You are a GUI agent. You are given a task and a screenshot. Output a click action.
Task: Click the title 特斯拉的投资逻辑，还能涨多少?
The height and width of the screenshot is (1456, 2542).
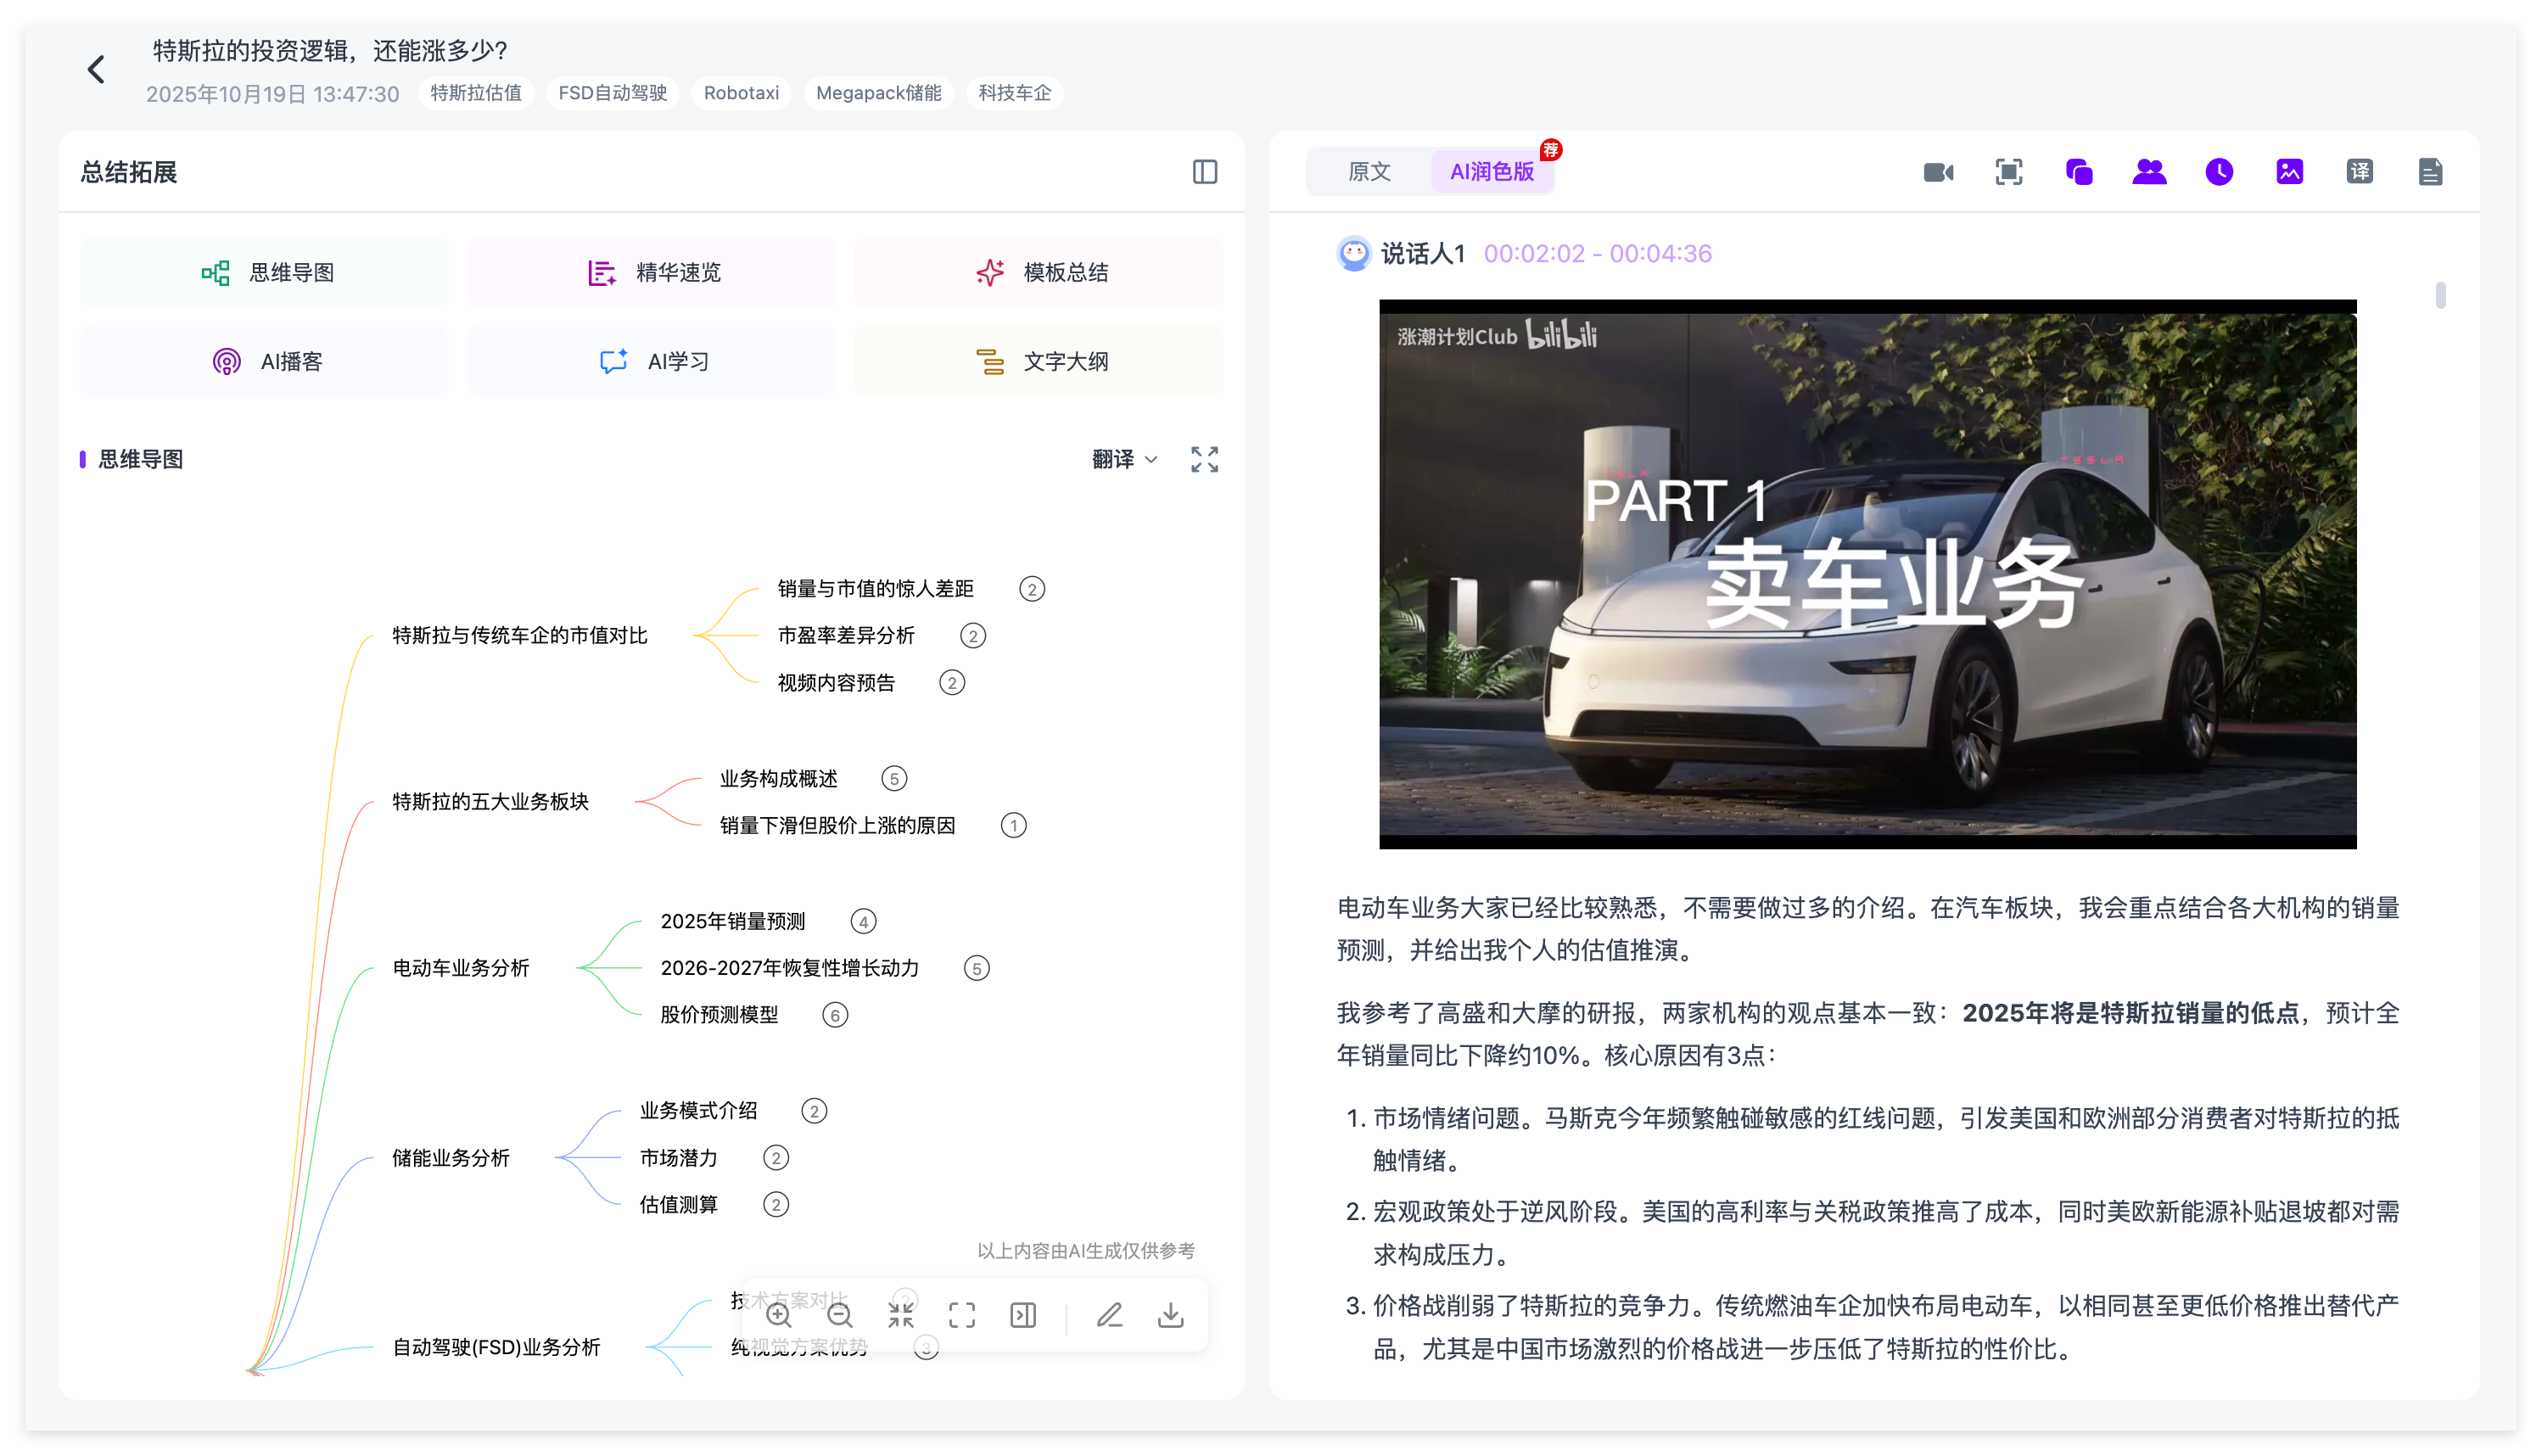(330, 51)
